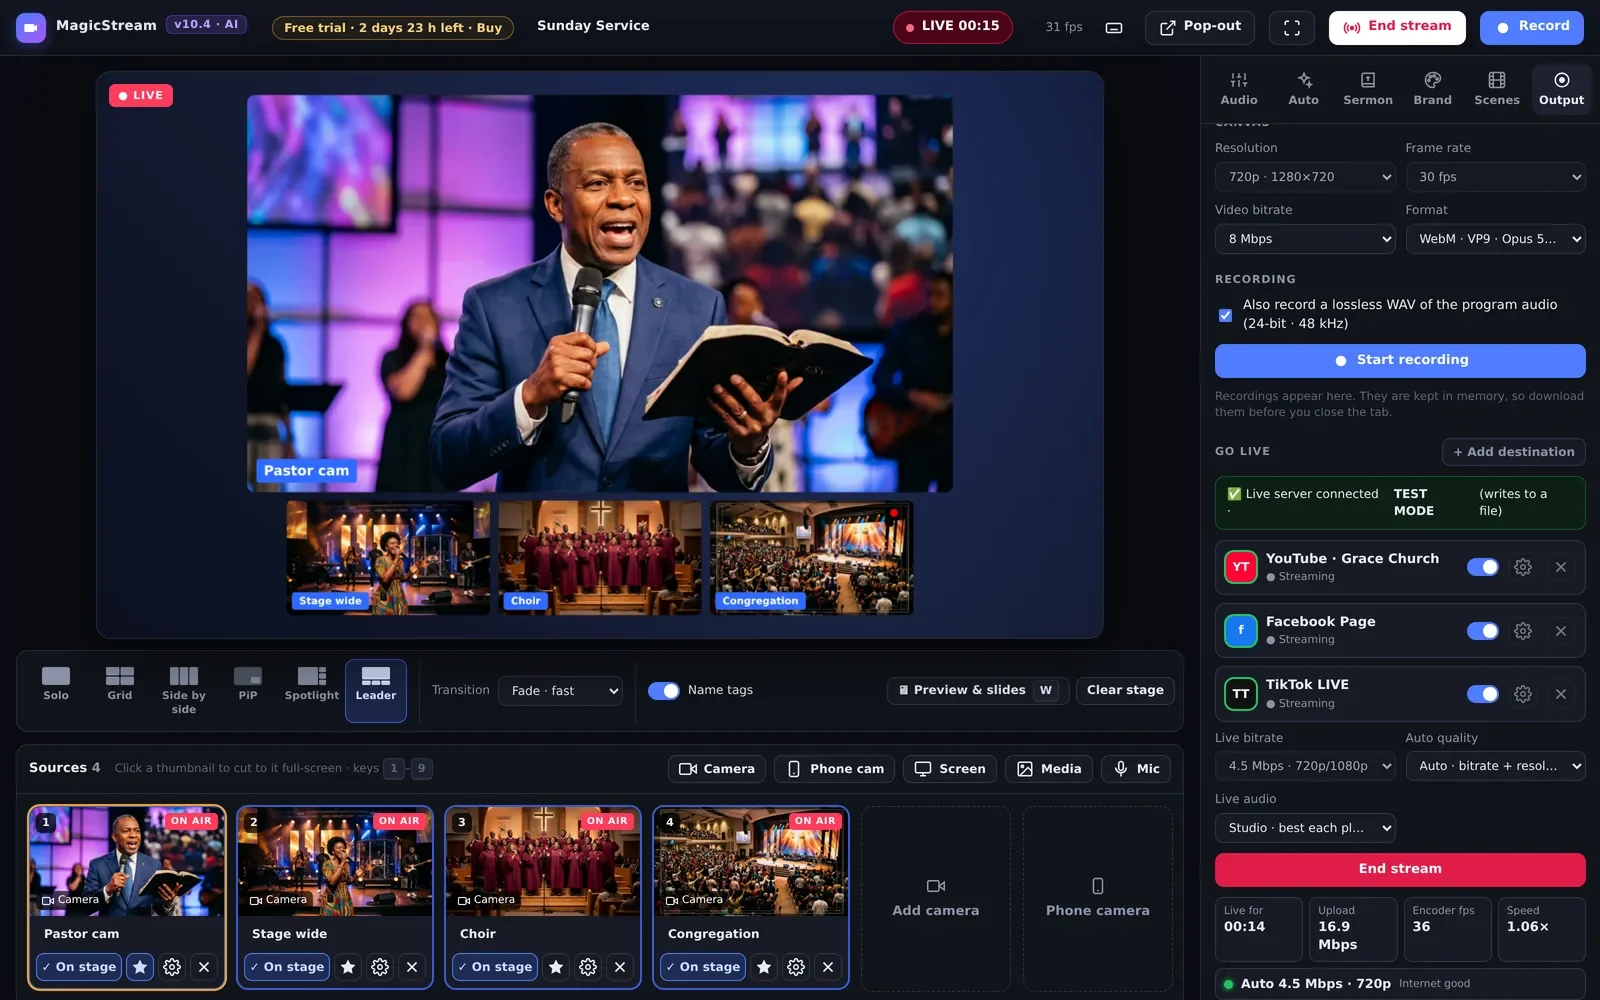Open the Frame rate dropdown
1600x1000 pixels.
click(x=1495, y=177)
